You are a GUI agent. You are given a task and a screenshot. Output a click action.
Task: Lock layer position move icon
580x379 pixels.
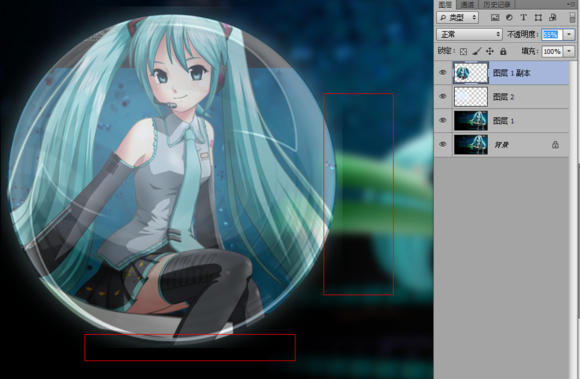490,51
